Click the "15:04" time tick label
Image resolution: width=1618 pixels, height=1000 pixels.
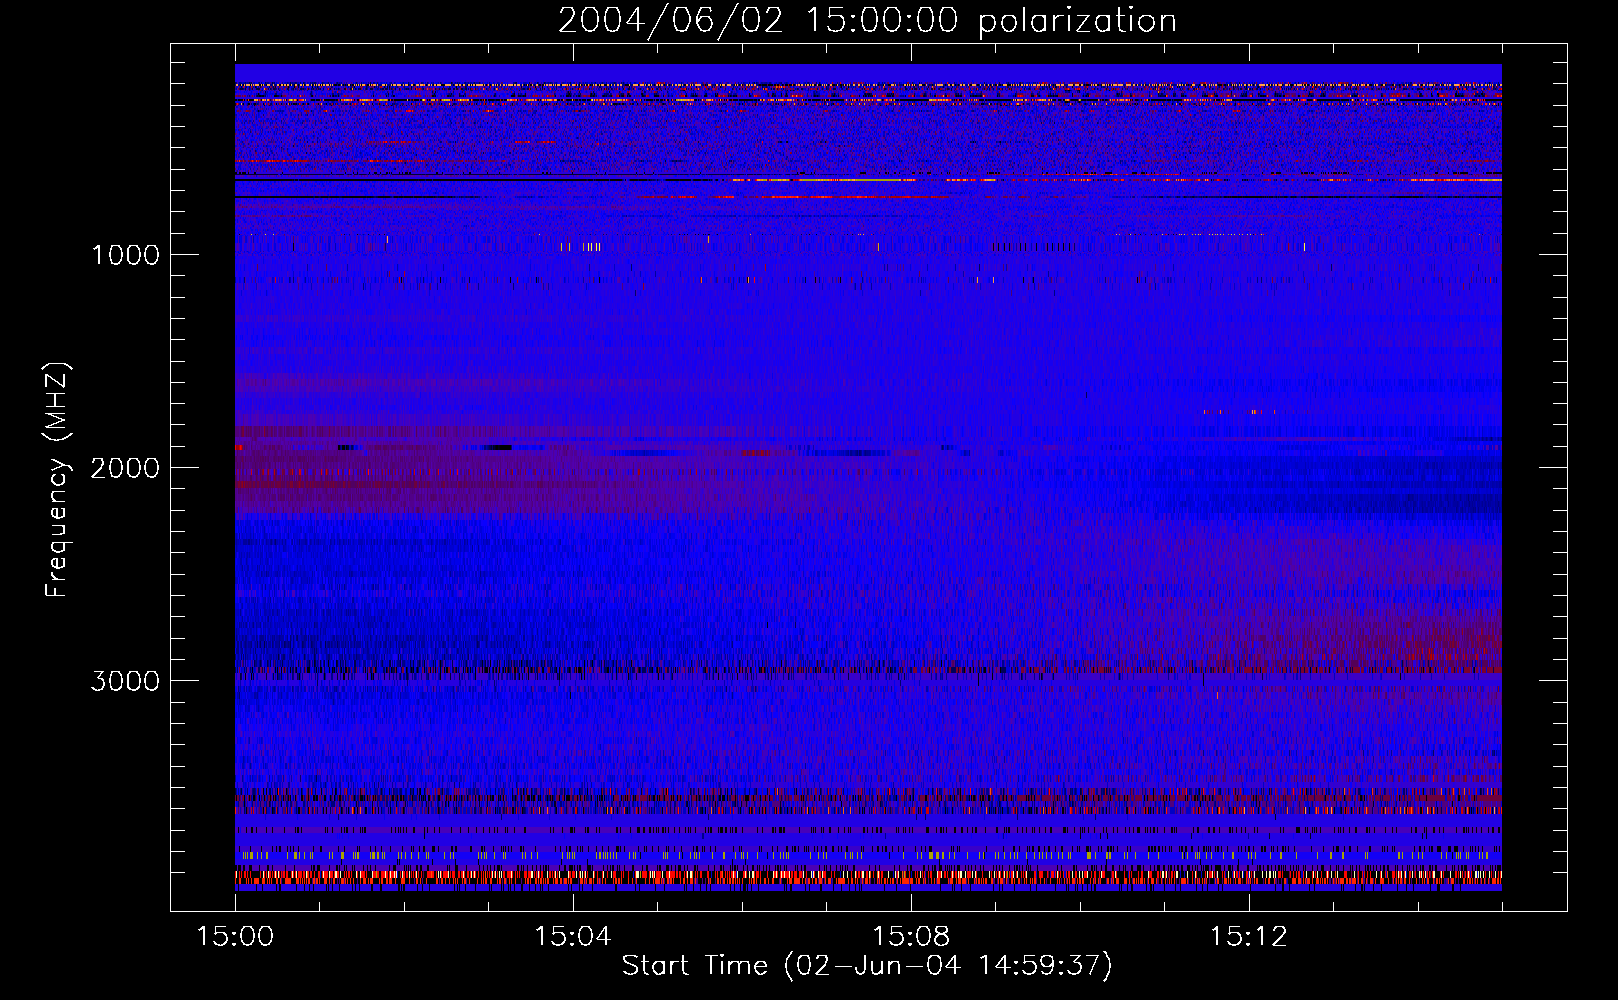point(573,937)
